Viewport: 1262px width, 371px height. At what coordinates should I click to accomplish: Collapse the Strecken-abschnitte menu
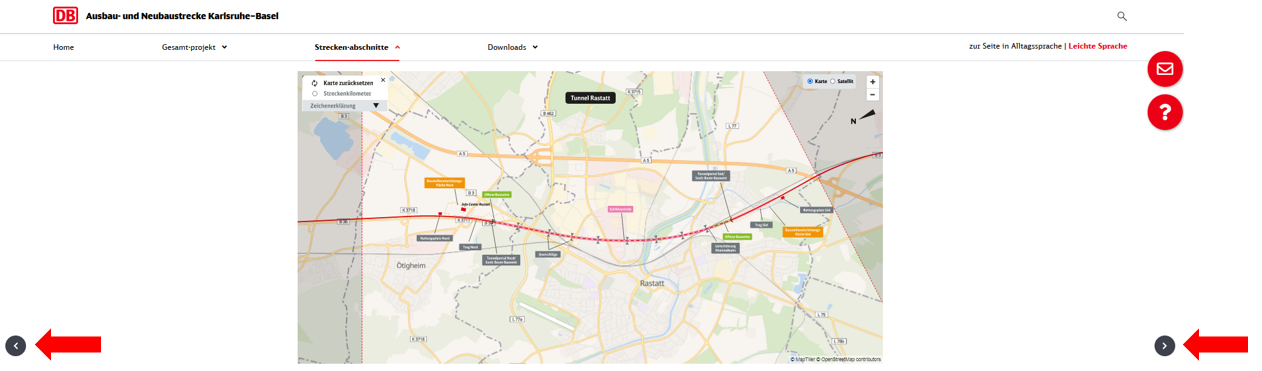pyautogui.click(x=357, y=47)
